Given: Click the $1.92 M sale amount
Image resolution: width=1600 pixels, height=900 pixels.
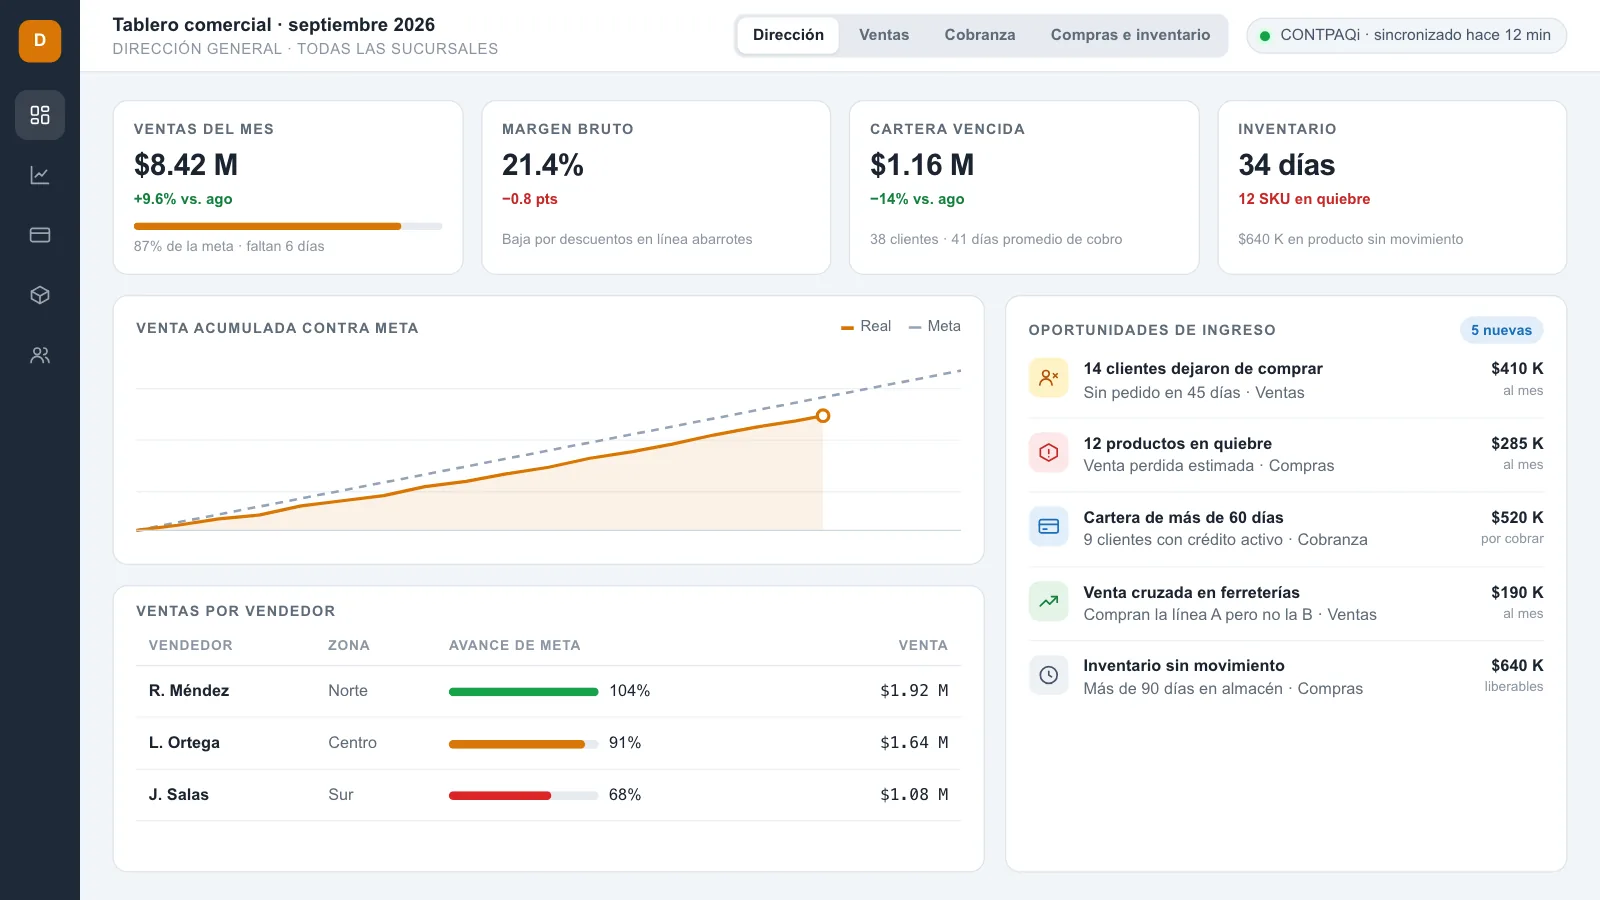Looking at the screenshot, I should tap(914, 691).
